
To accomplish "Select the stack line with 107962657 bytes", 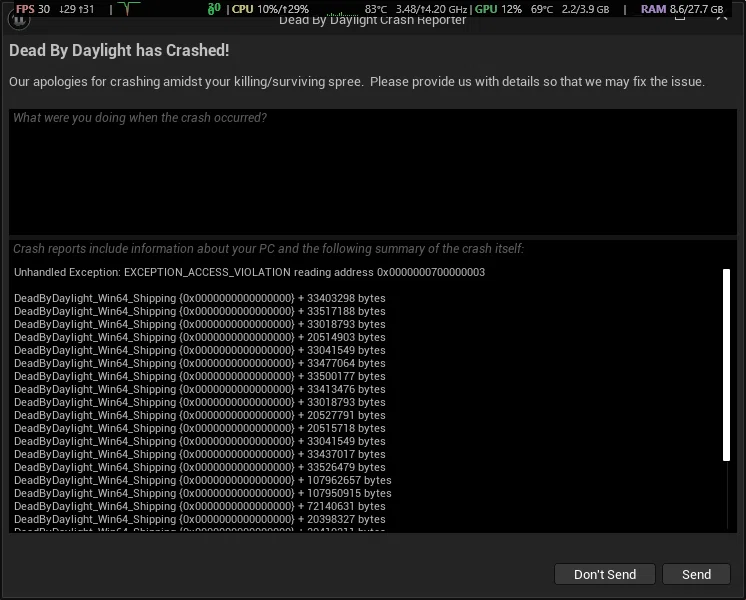I will tap(203, 480).
